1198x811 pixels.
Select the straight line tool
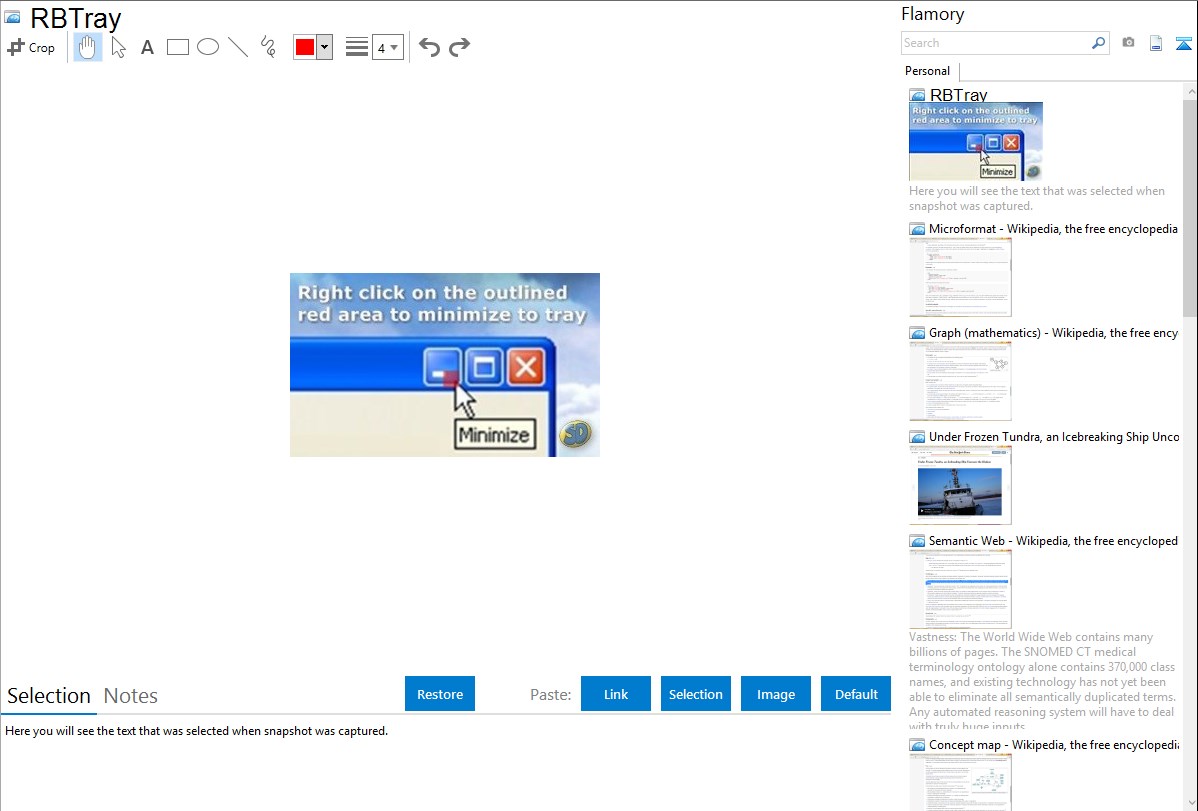pos(238,47)
